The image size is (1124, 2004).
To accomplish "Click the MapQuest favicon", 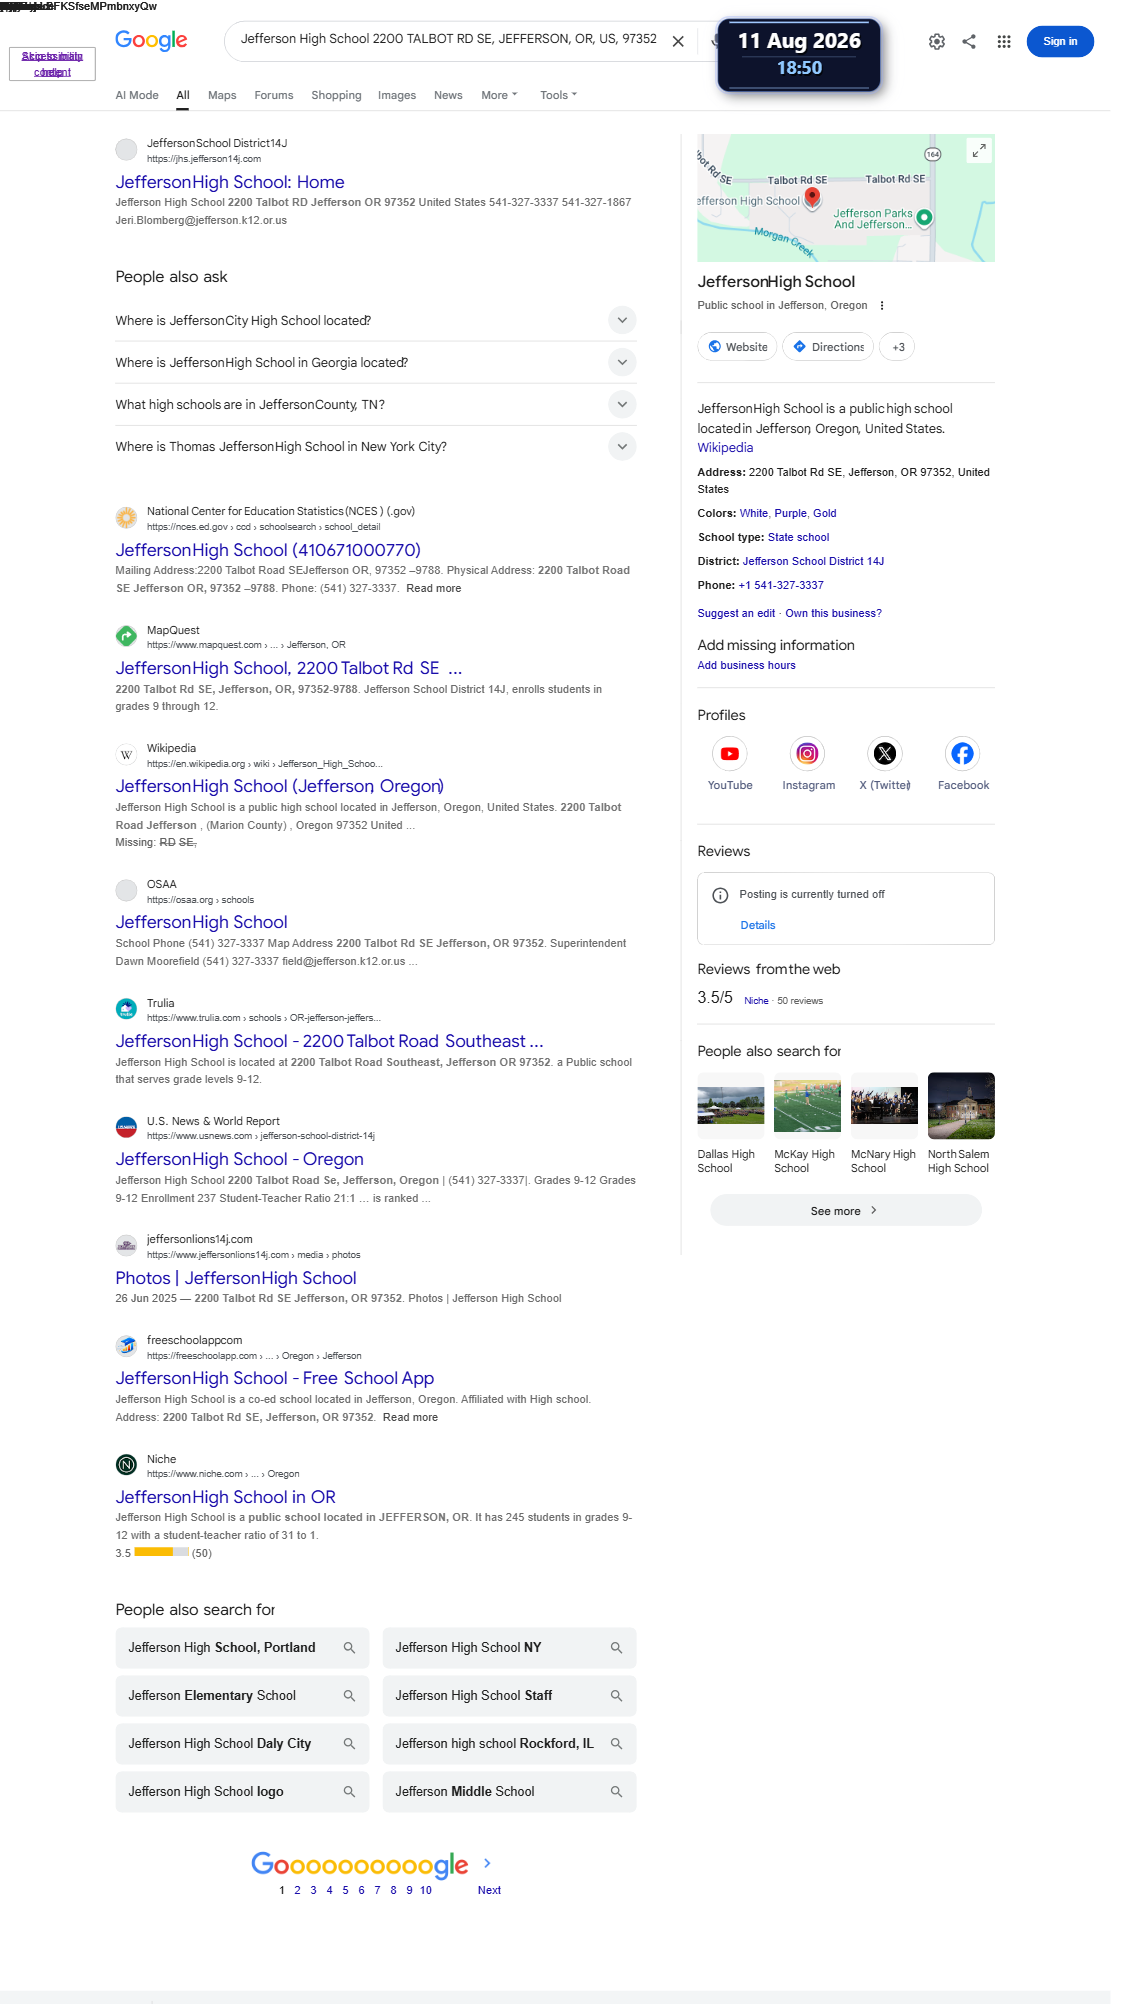I will point(126,636).
